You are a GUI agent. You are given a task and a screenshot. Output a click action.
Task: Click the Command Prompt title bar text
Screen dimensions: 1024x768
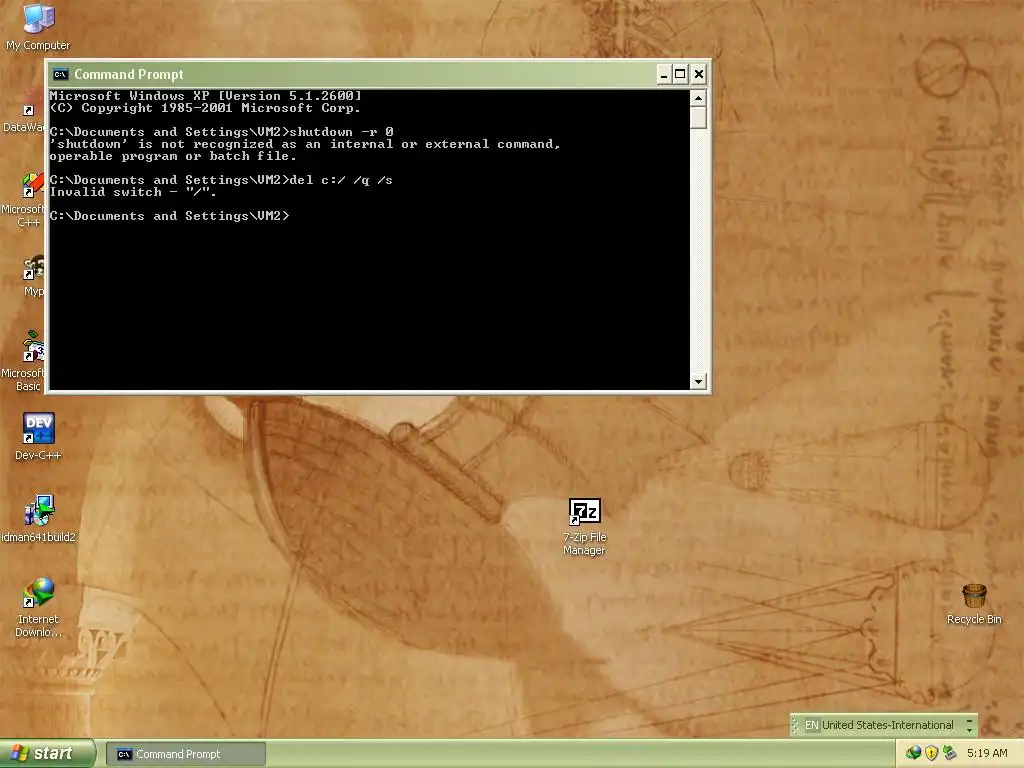[129, 74]
